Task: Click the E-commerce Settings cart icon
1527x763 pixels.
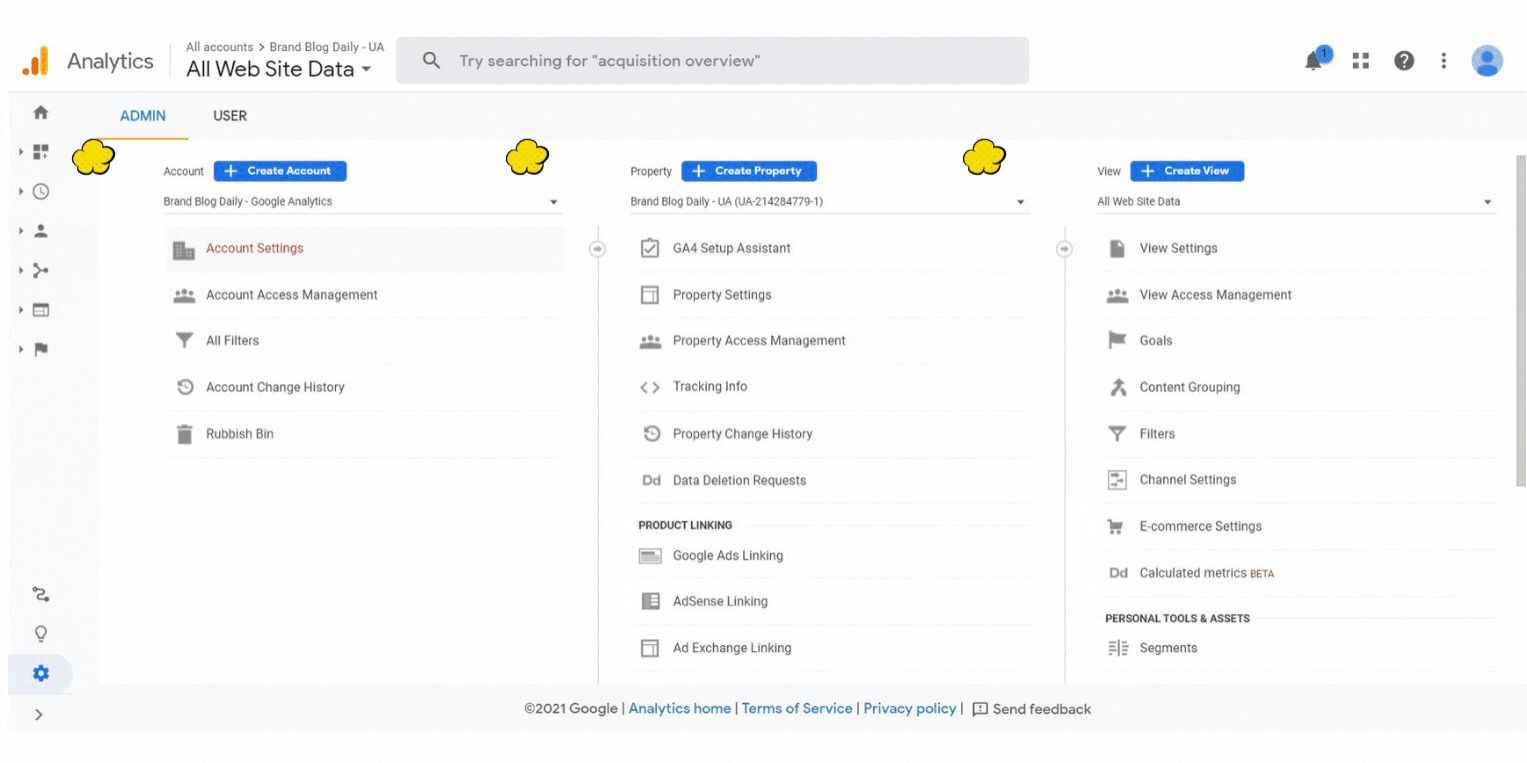Action: coord(1117,527)
